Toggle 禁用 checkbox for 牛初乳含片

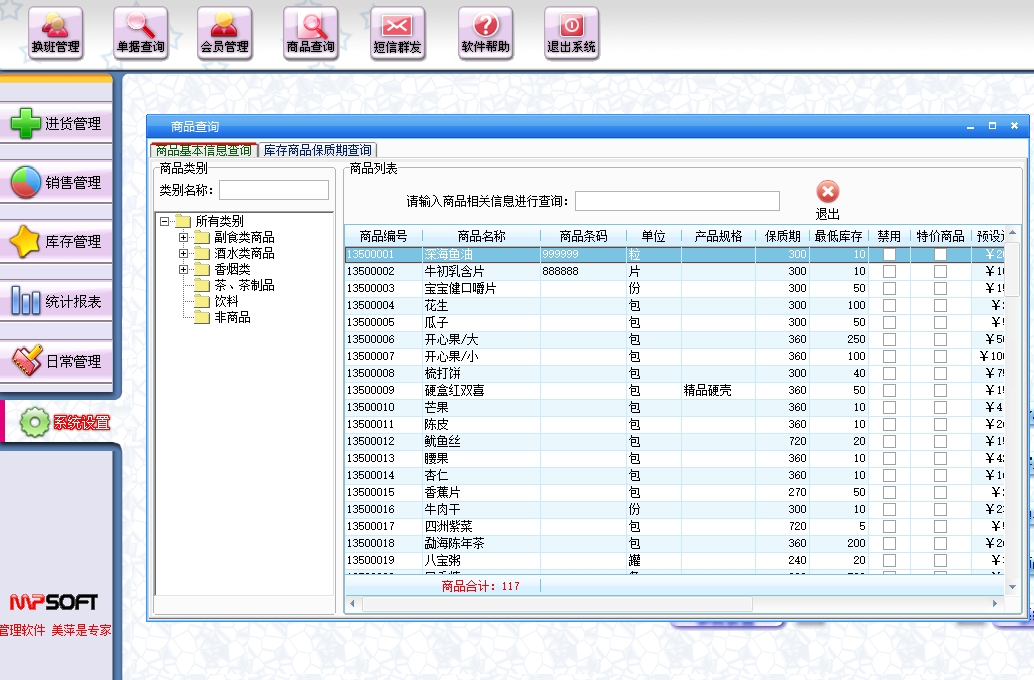tap(889, 271)
